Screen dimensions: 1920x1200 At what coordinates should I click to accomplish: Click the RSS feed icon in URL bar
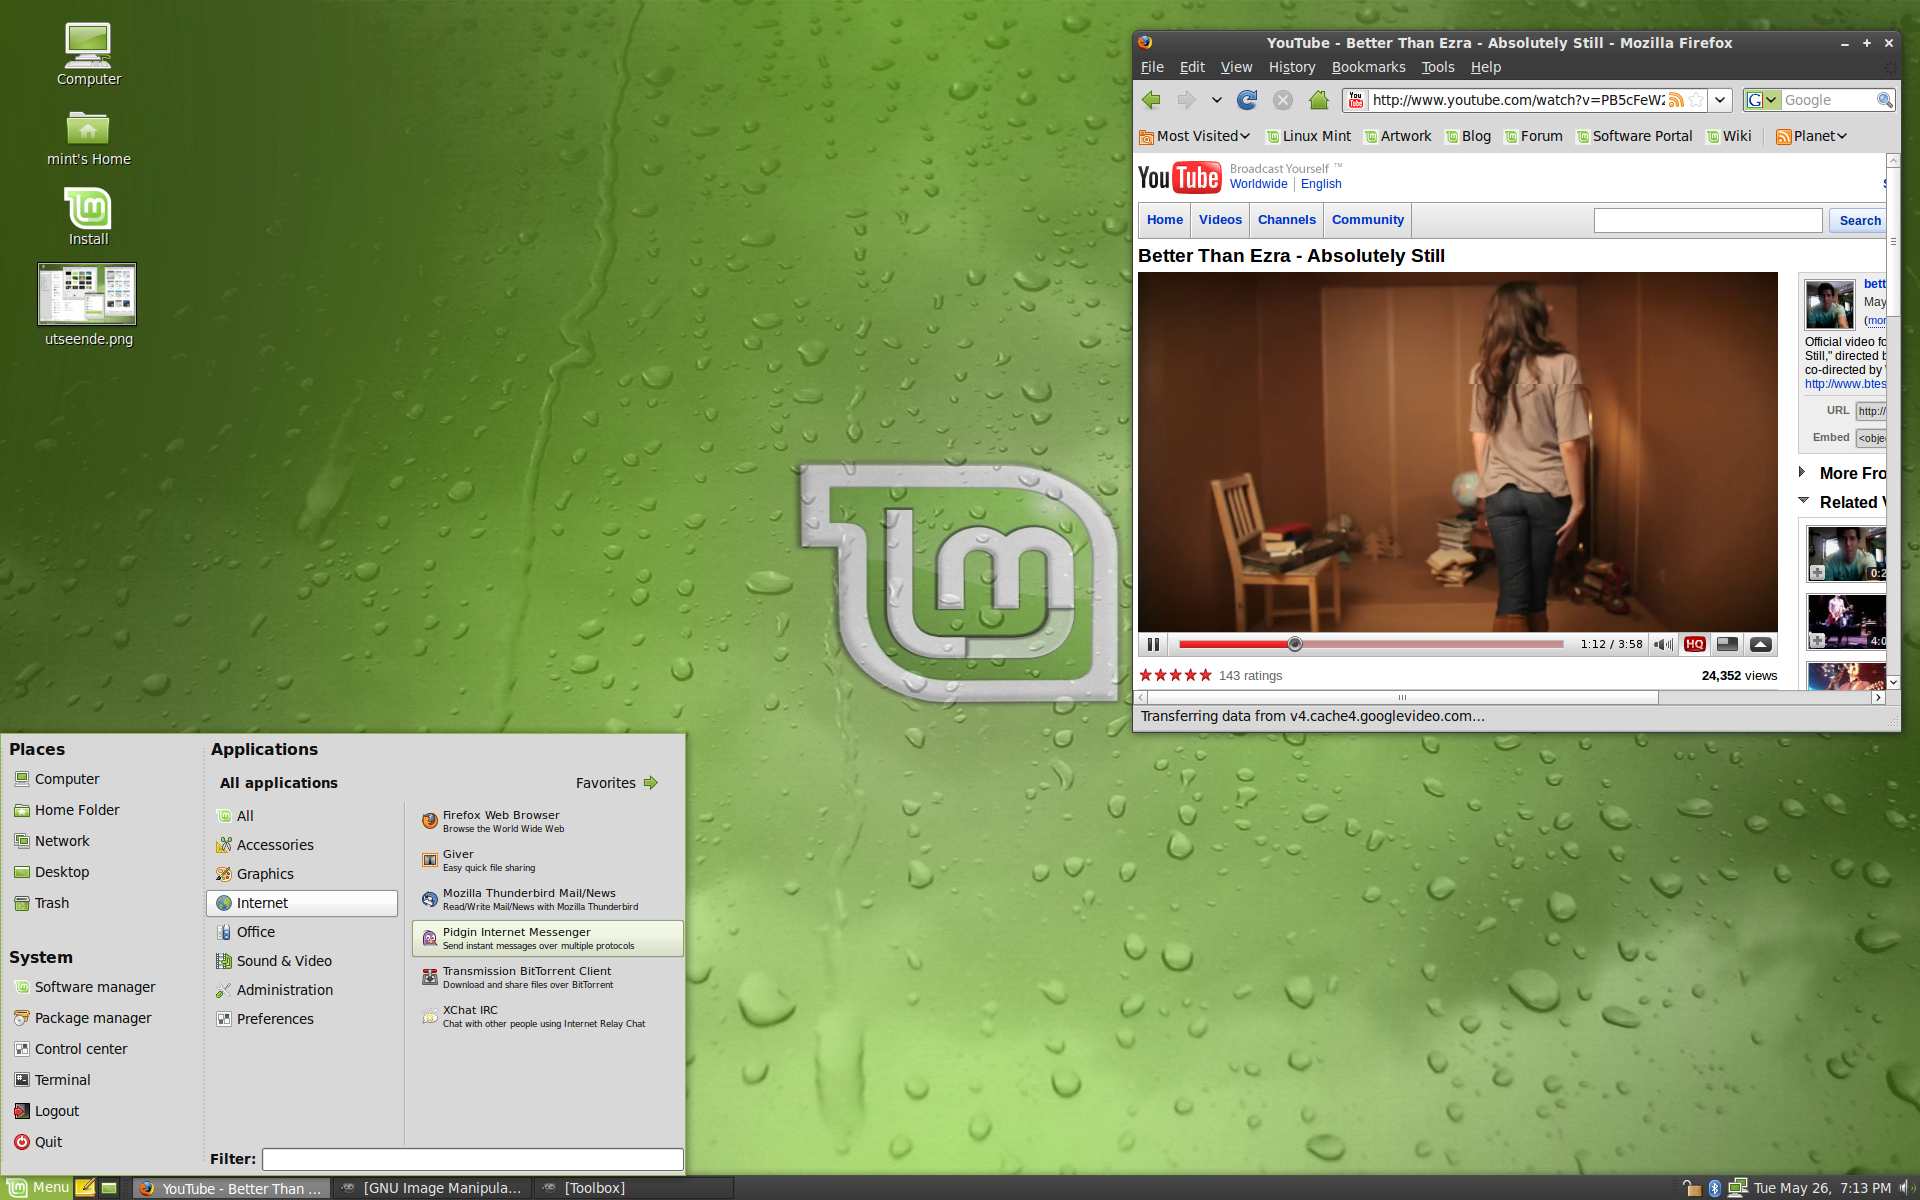(x=1676, y=100)
